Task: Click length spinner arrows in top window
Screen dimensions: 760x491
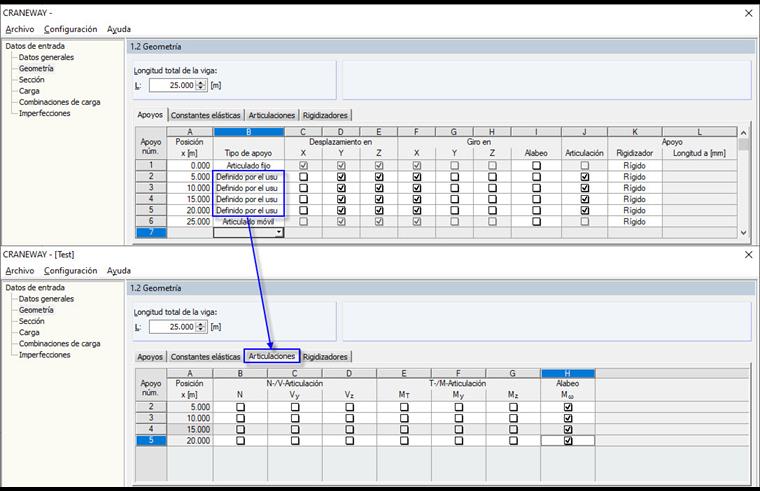Action: [201, 85]
